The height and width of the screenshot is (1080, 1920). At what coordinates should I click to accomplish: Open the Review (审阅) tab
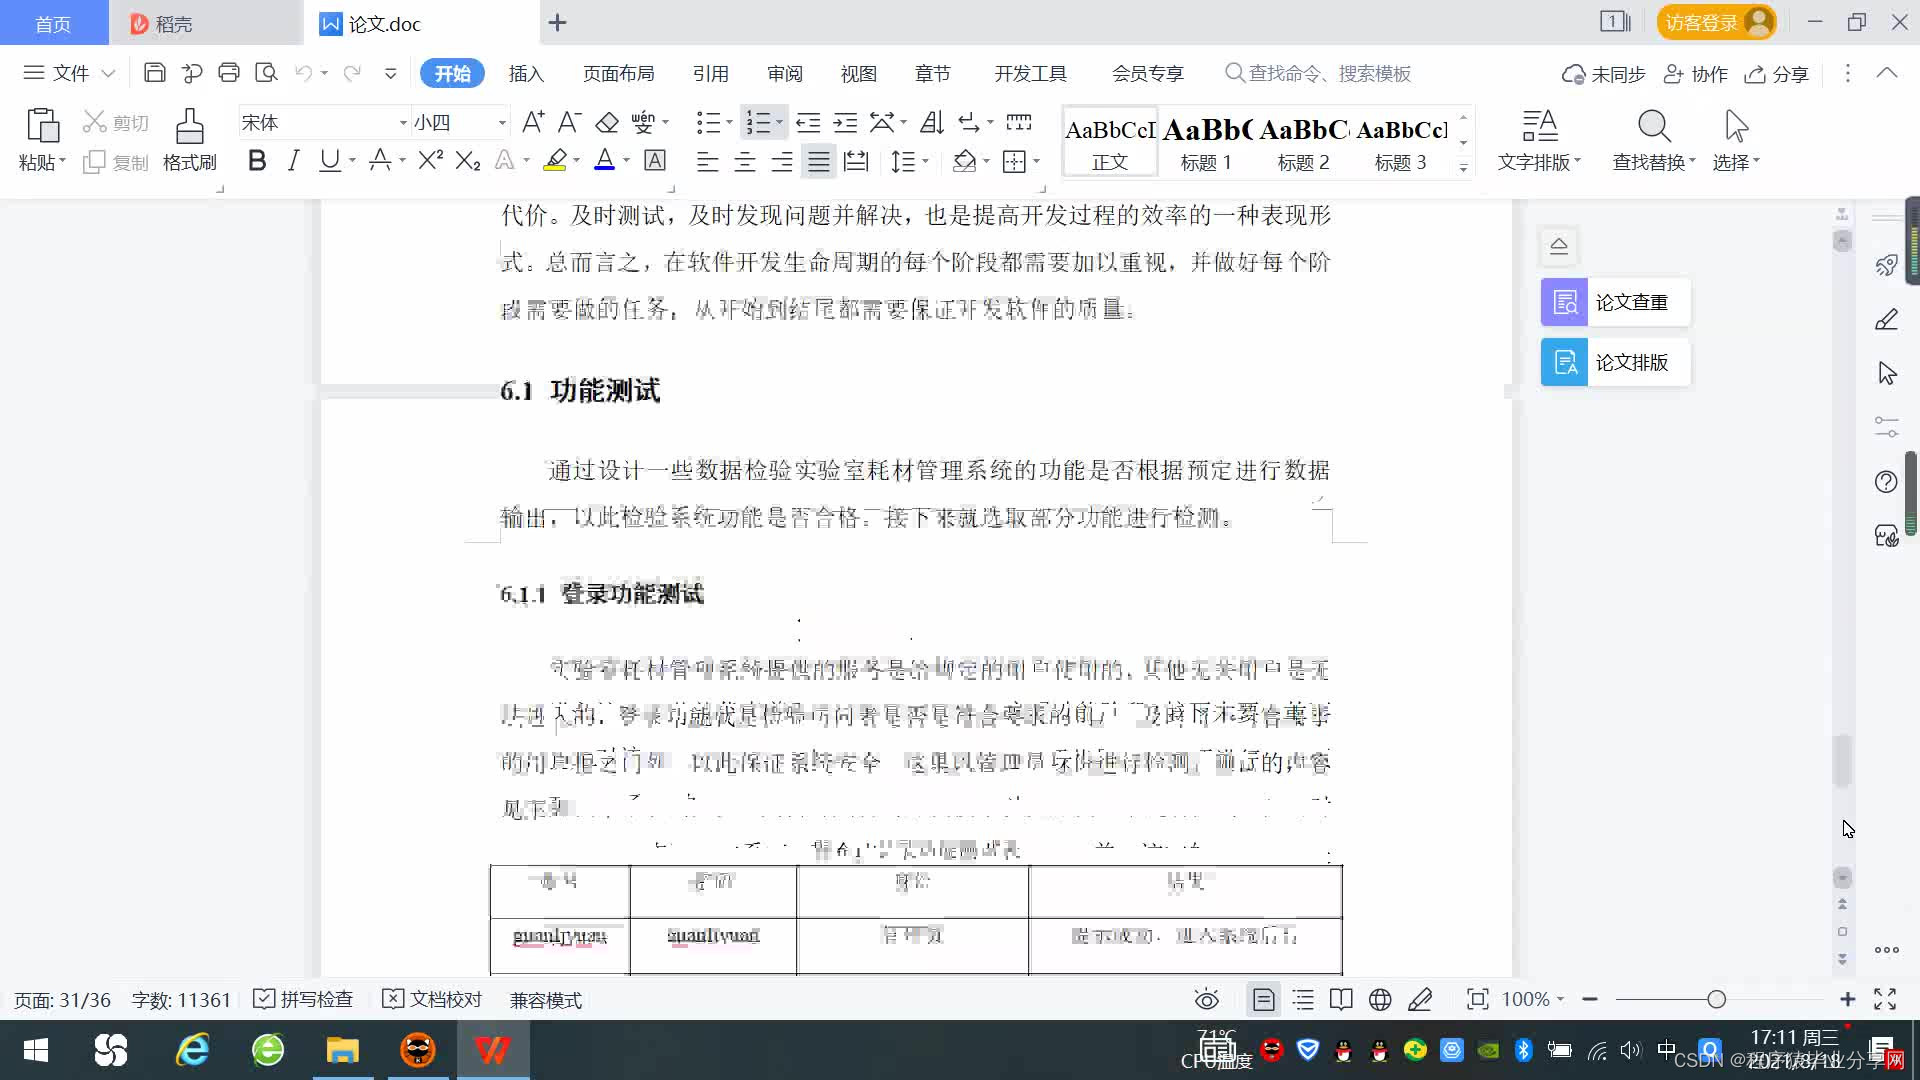pos(785,74)
